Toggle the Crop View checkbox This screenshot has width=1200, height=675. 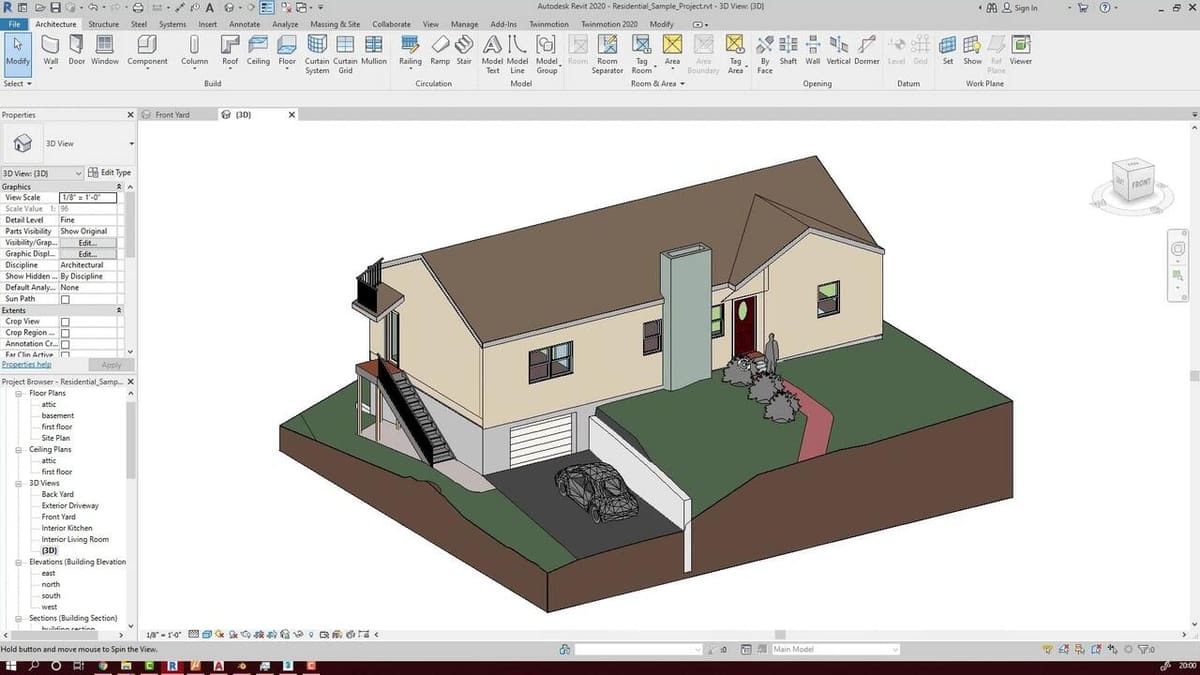tap(65, 322)
